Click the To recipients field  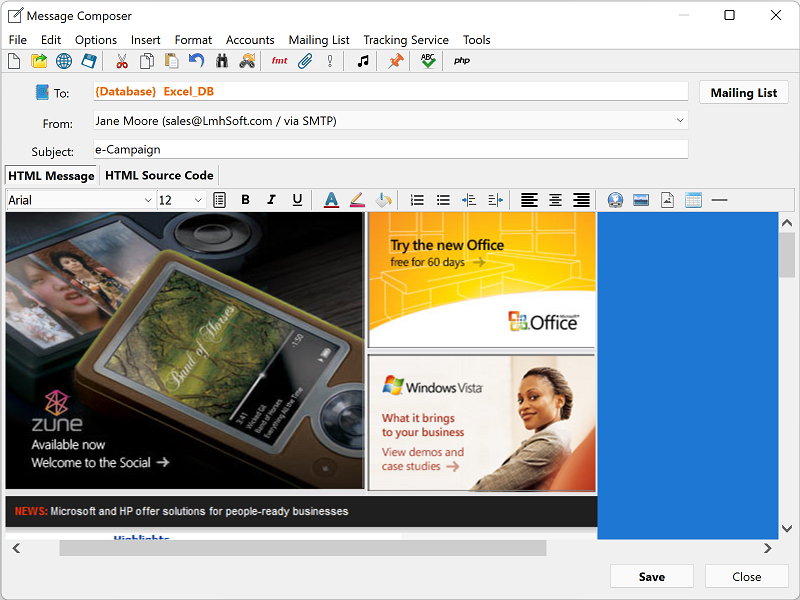pos(391,91)
